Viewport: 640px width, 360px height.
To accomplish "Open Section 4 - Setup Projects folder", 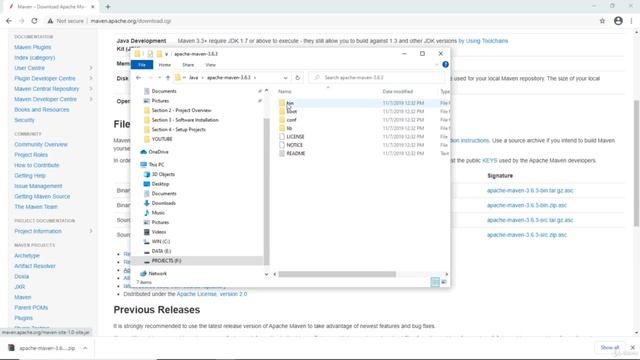I will (178, 129).
